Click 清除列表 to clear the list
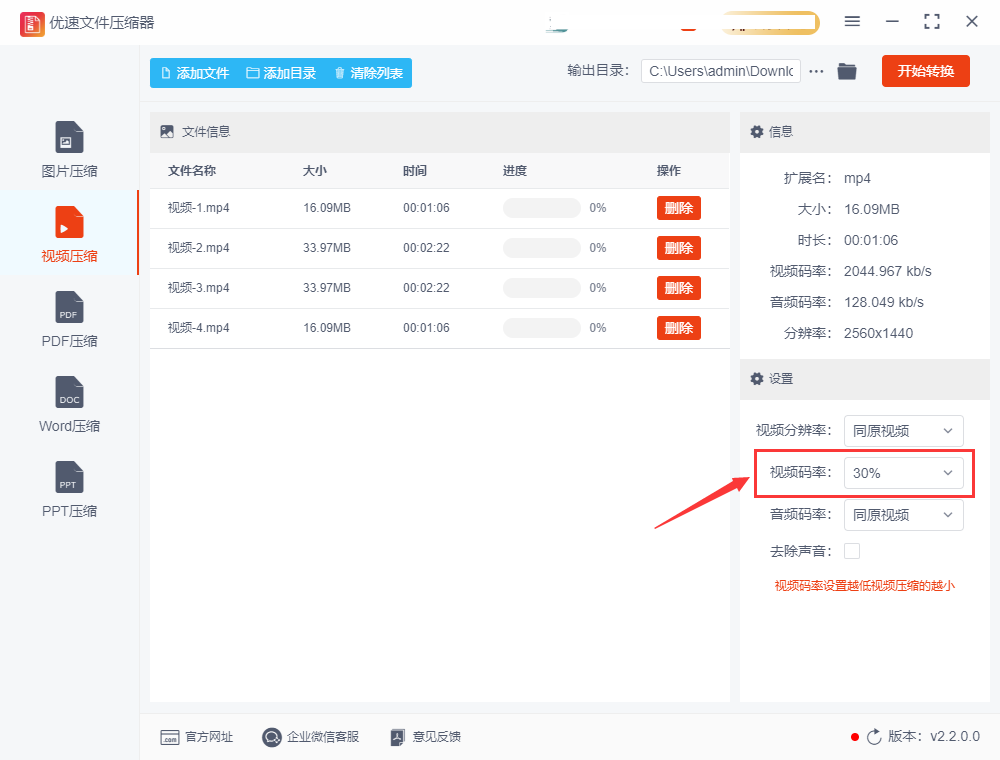 372,72
